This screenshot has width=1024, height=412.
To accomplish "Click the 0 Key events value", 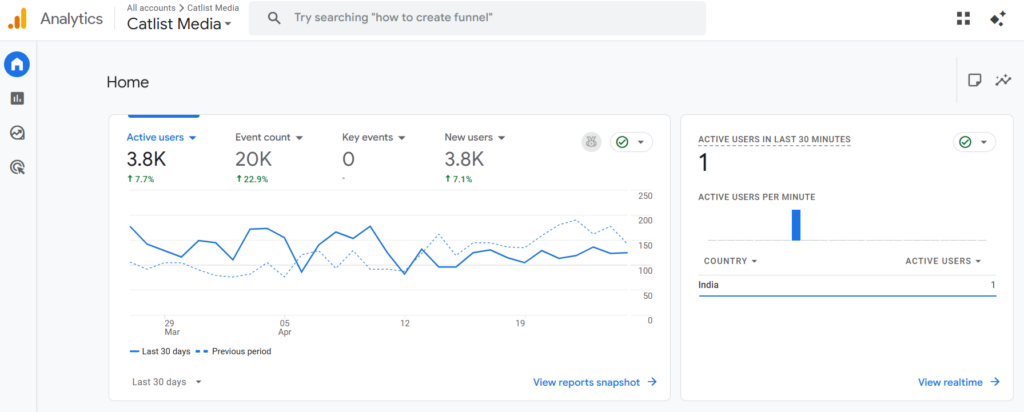I will pyautogui.click(x=348, y=159).
